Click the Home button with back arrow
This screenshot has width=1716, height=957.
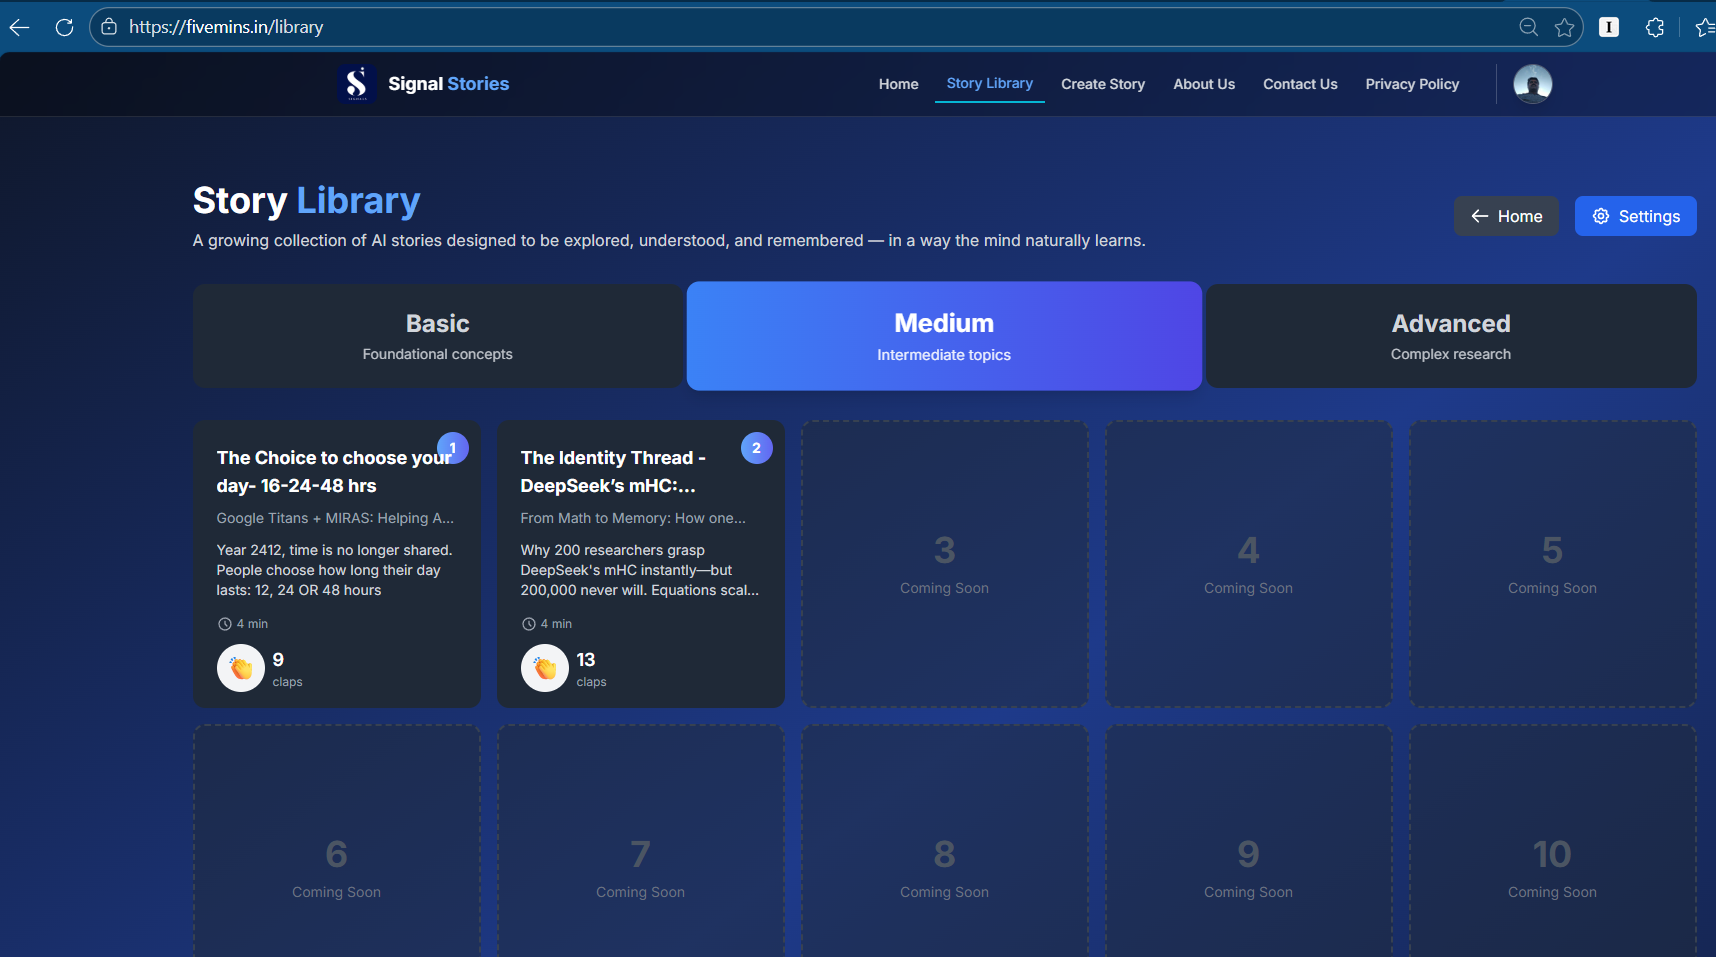click(1506, 215)
